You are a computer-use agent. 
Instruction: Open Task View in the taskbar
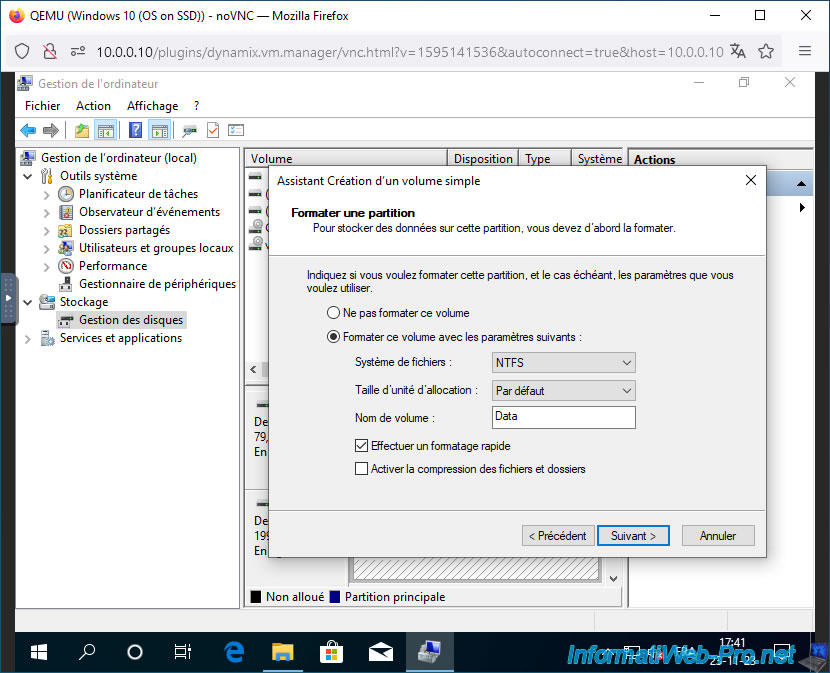(183, 652)
